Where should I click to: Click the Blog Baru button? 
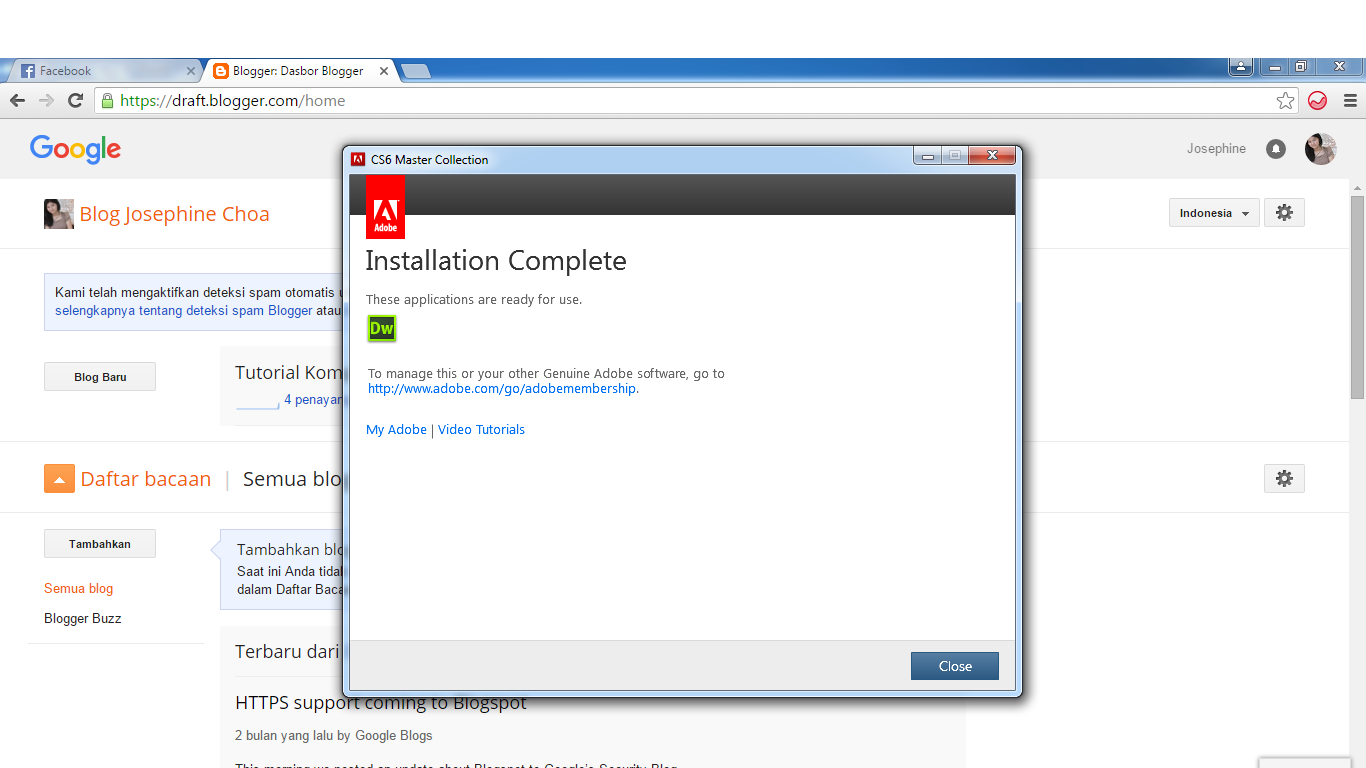coord(100,377)
